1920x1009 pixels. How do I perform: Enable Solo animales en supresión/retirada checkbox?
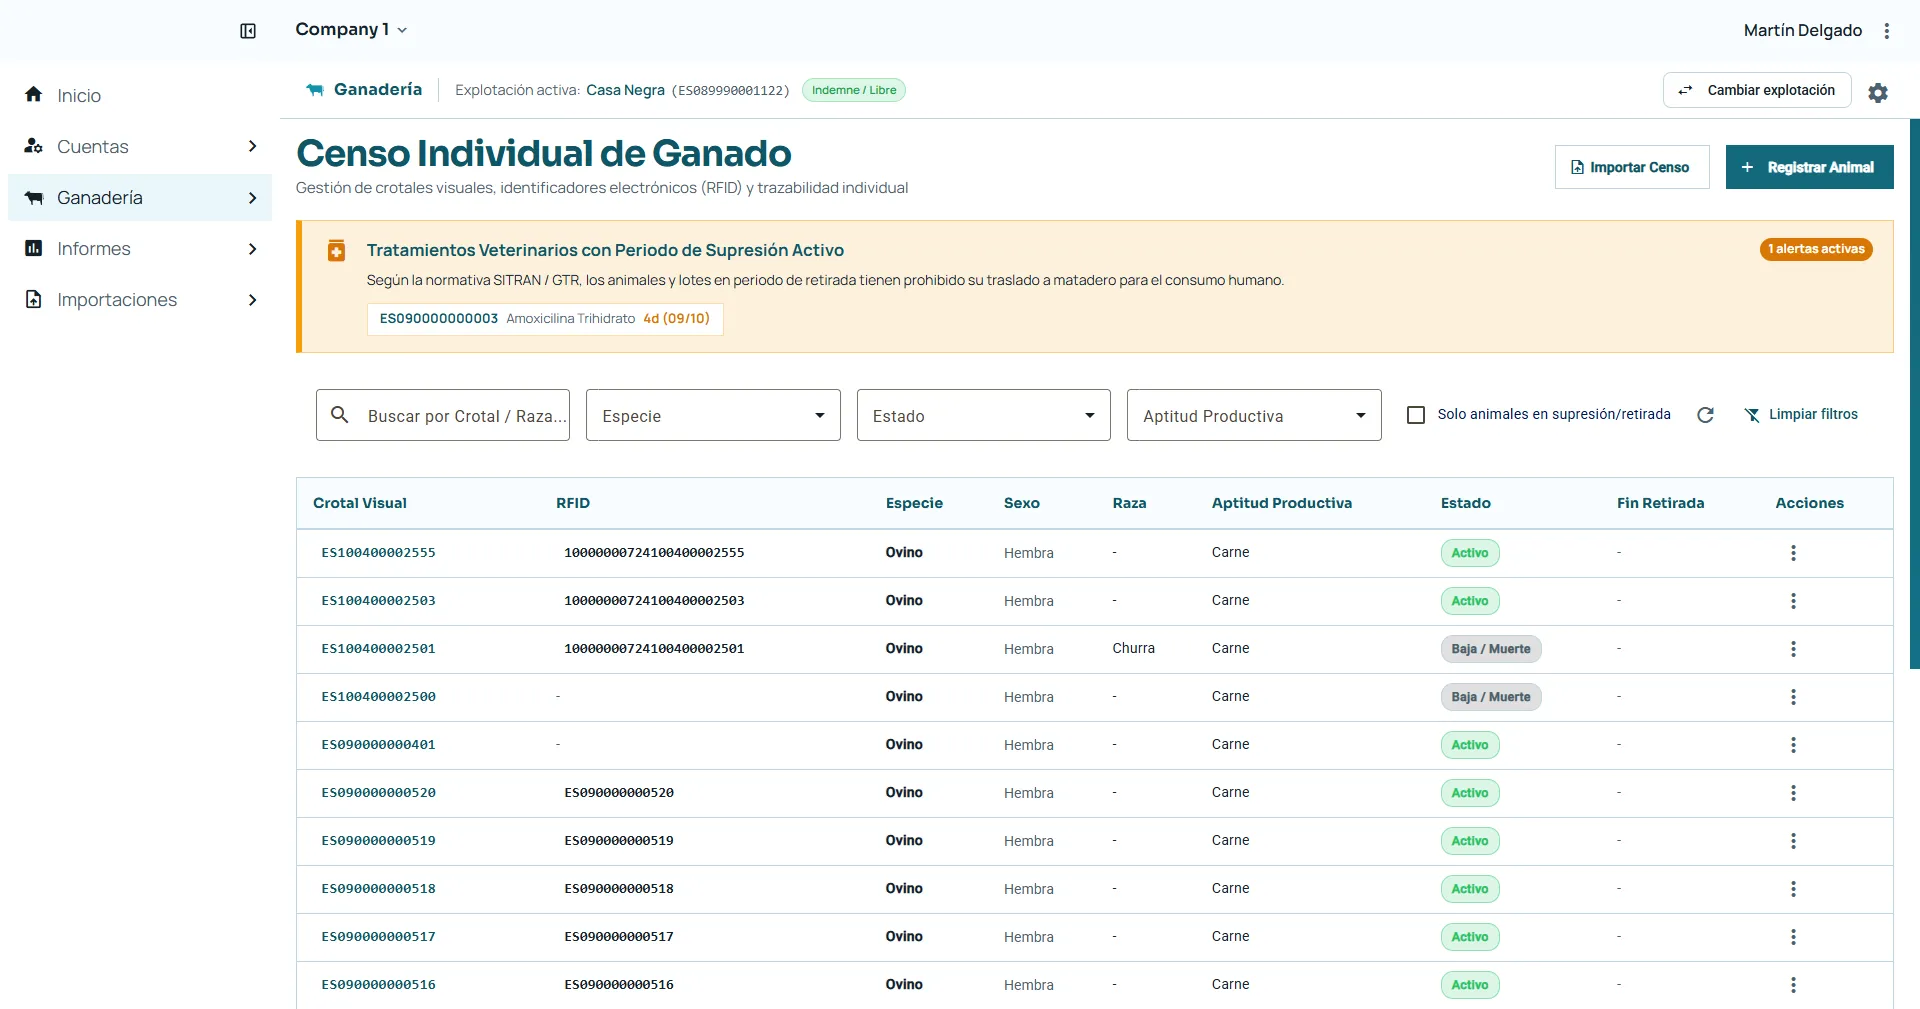(x=1416, y=415)
